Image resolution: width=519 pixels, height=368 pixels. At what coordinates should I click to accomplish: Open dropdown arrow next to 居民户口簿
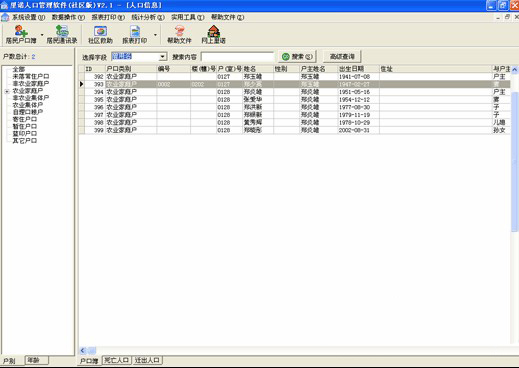click(42, 35)
